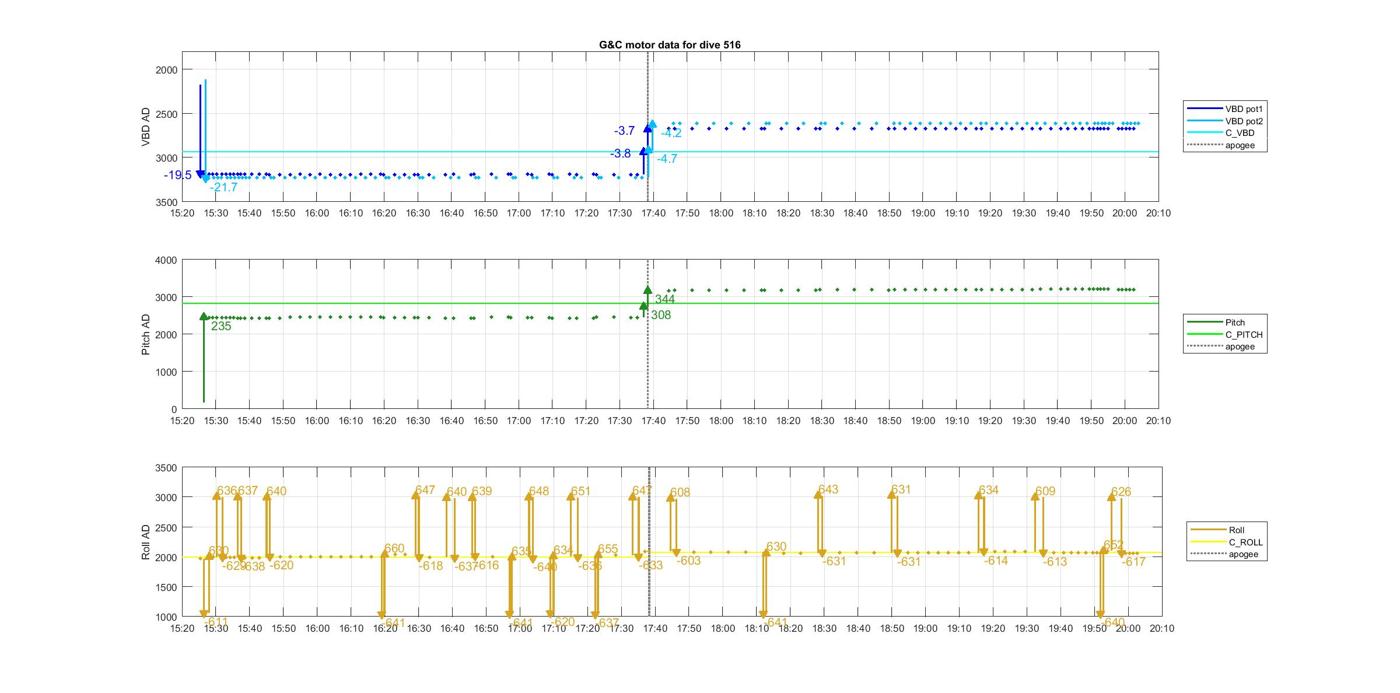Click the '-3.8' VBD data label
Image resolution: width=1400 pixels, height=693 pixels.
coord(621,154)
